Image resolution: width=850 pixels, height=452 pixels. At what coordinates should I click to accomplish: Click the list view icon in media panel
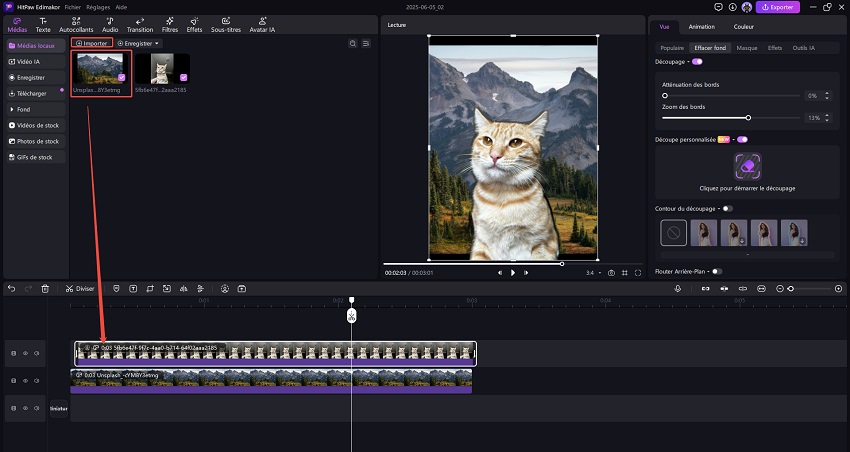click(x=366, y=43)
